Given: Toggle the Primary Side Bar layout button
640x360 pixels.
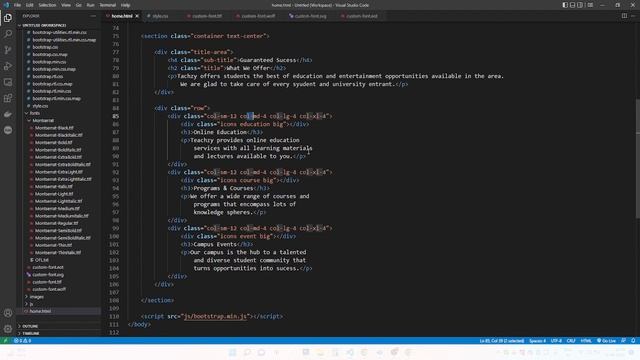Looking at the screenshot, I should point(565,5).
